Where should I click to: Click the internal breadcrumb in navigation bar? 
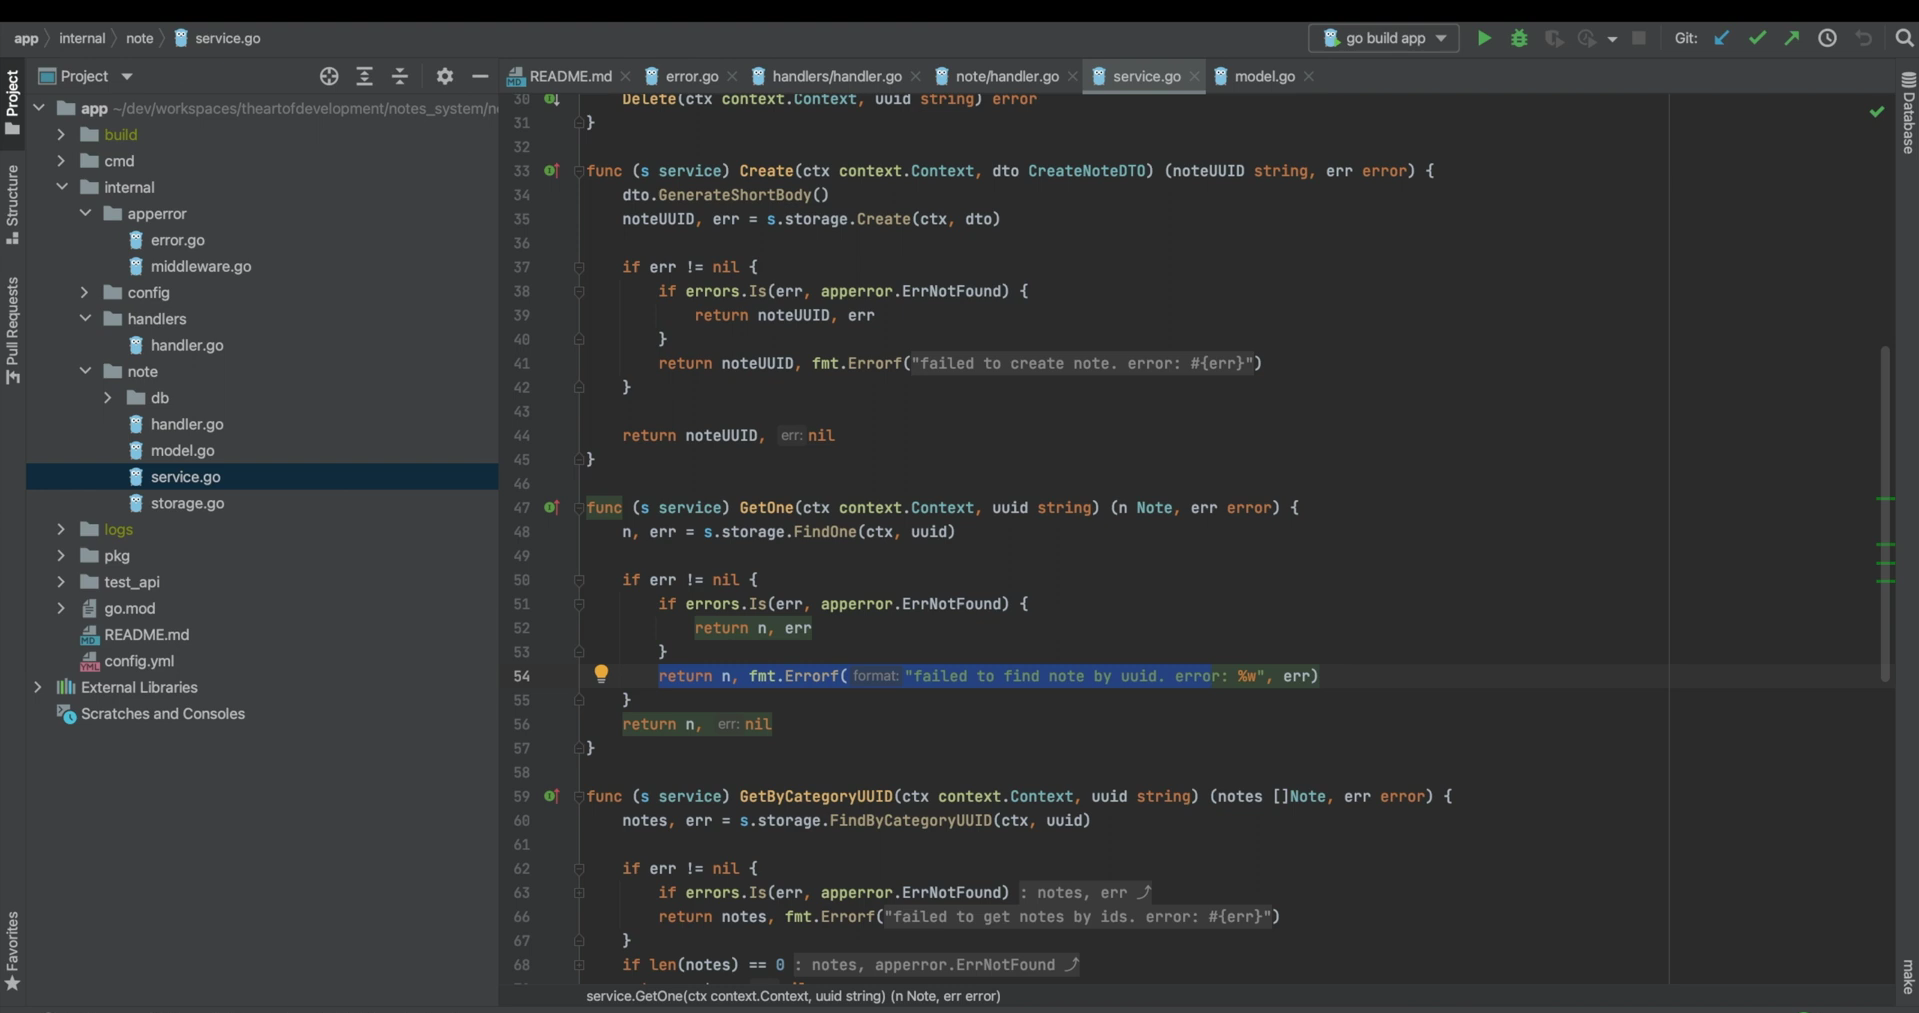(x=82, y=38)
